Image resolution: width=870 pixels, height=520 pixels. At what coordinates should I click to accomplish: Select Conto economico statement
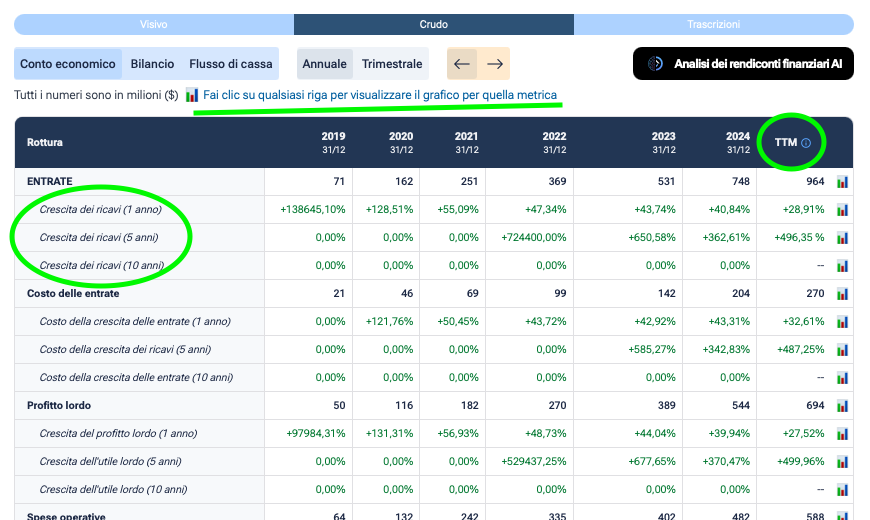pos(68,64)
